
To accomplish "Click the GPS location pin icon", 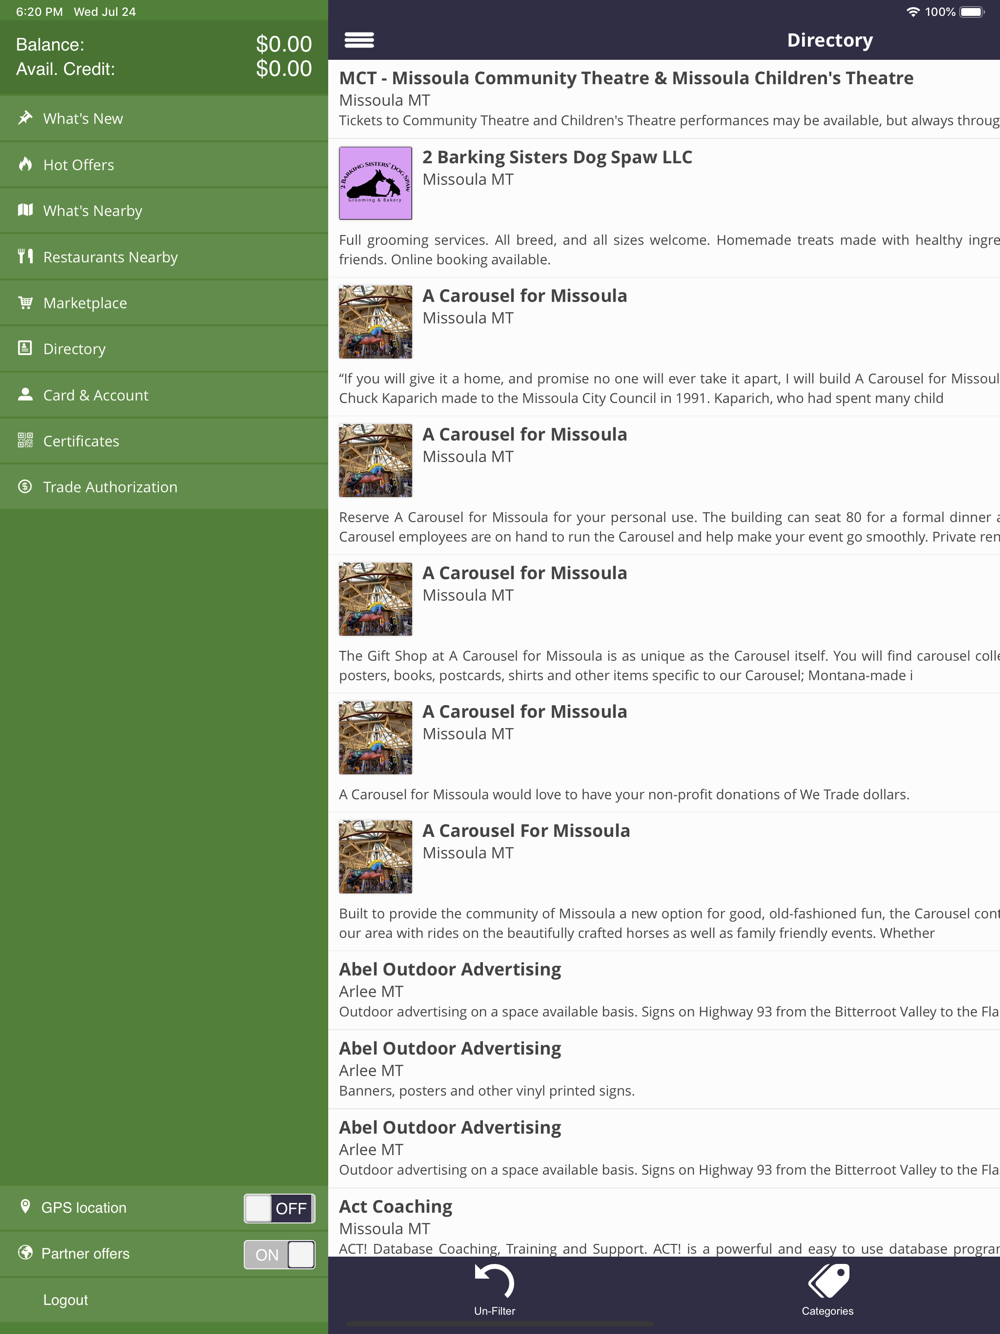I will coord(25,1207).
